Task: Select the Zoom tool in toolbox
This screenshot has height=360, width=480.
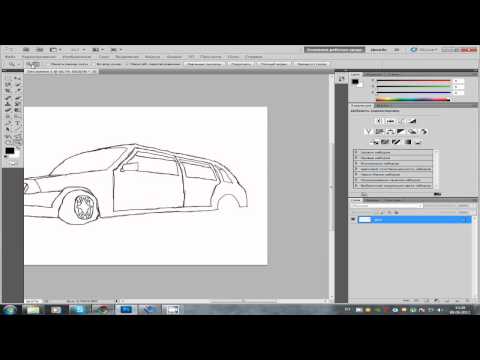Action: (x=18, y=143)
